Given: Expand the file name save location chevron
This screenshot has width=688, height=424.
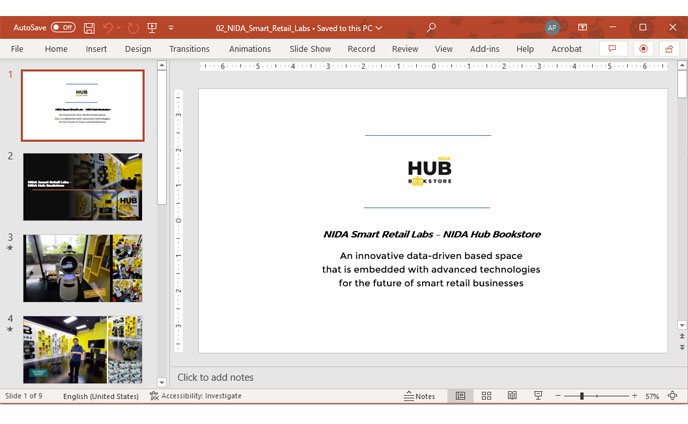Looking at the screenshot, I should [x=379, y=28].
